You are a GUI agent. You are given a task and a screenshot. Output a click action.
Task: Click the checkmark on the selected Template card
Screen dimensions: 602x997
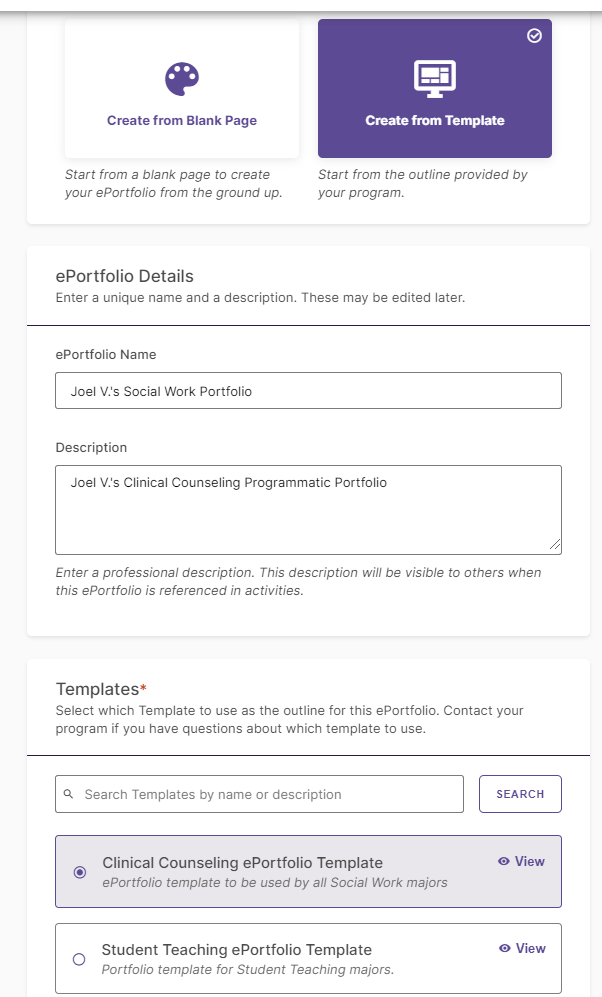tap(535, 36)
